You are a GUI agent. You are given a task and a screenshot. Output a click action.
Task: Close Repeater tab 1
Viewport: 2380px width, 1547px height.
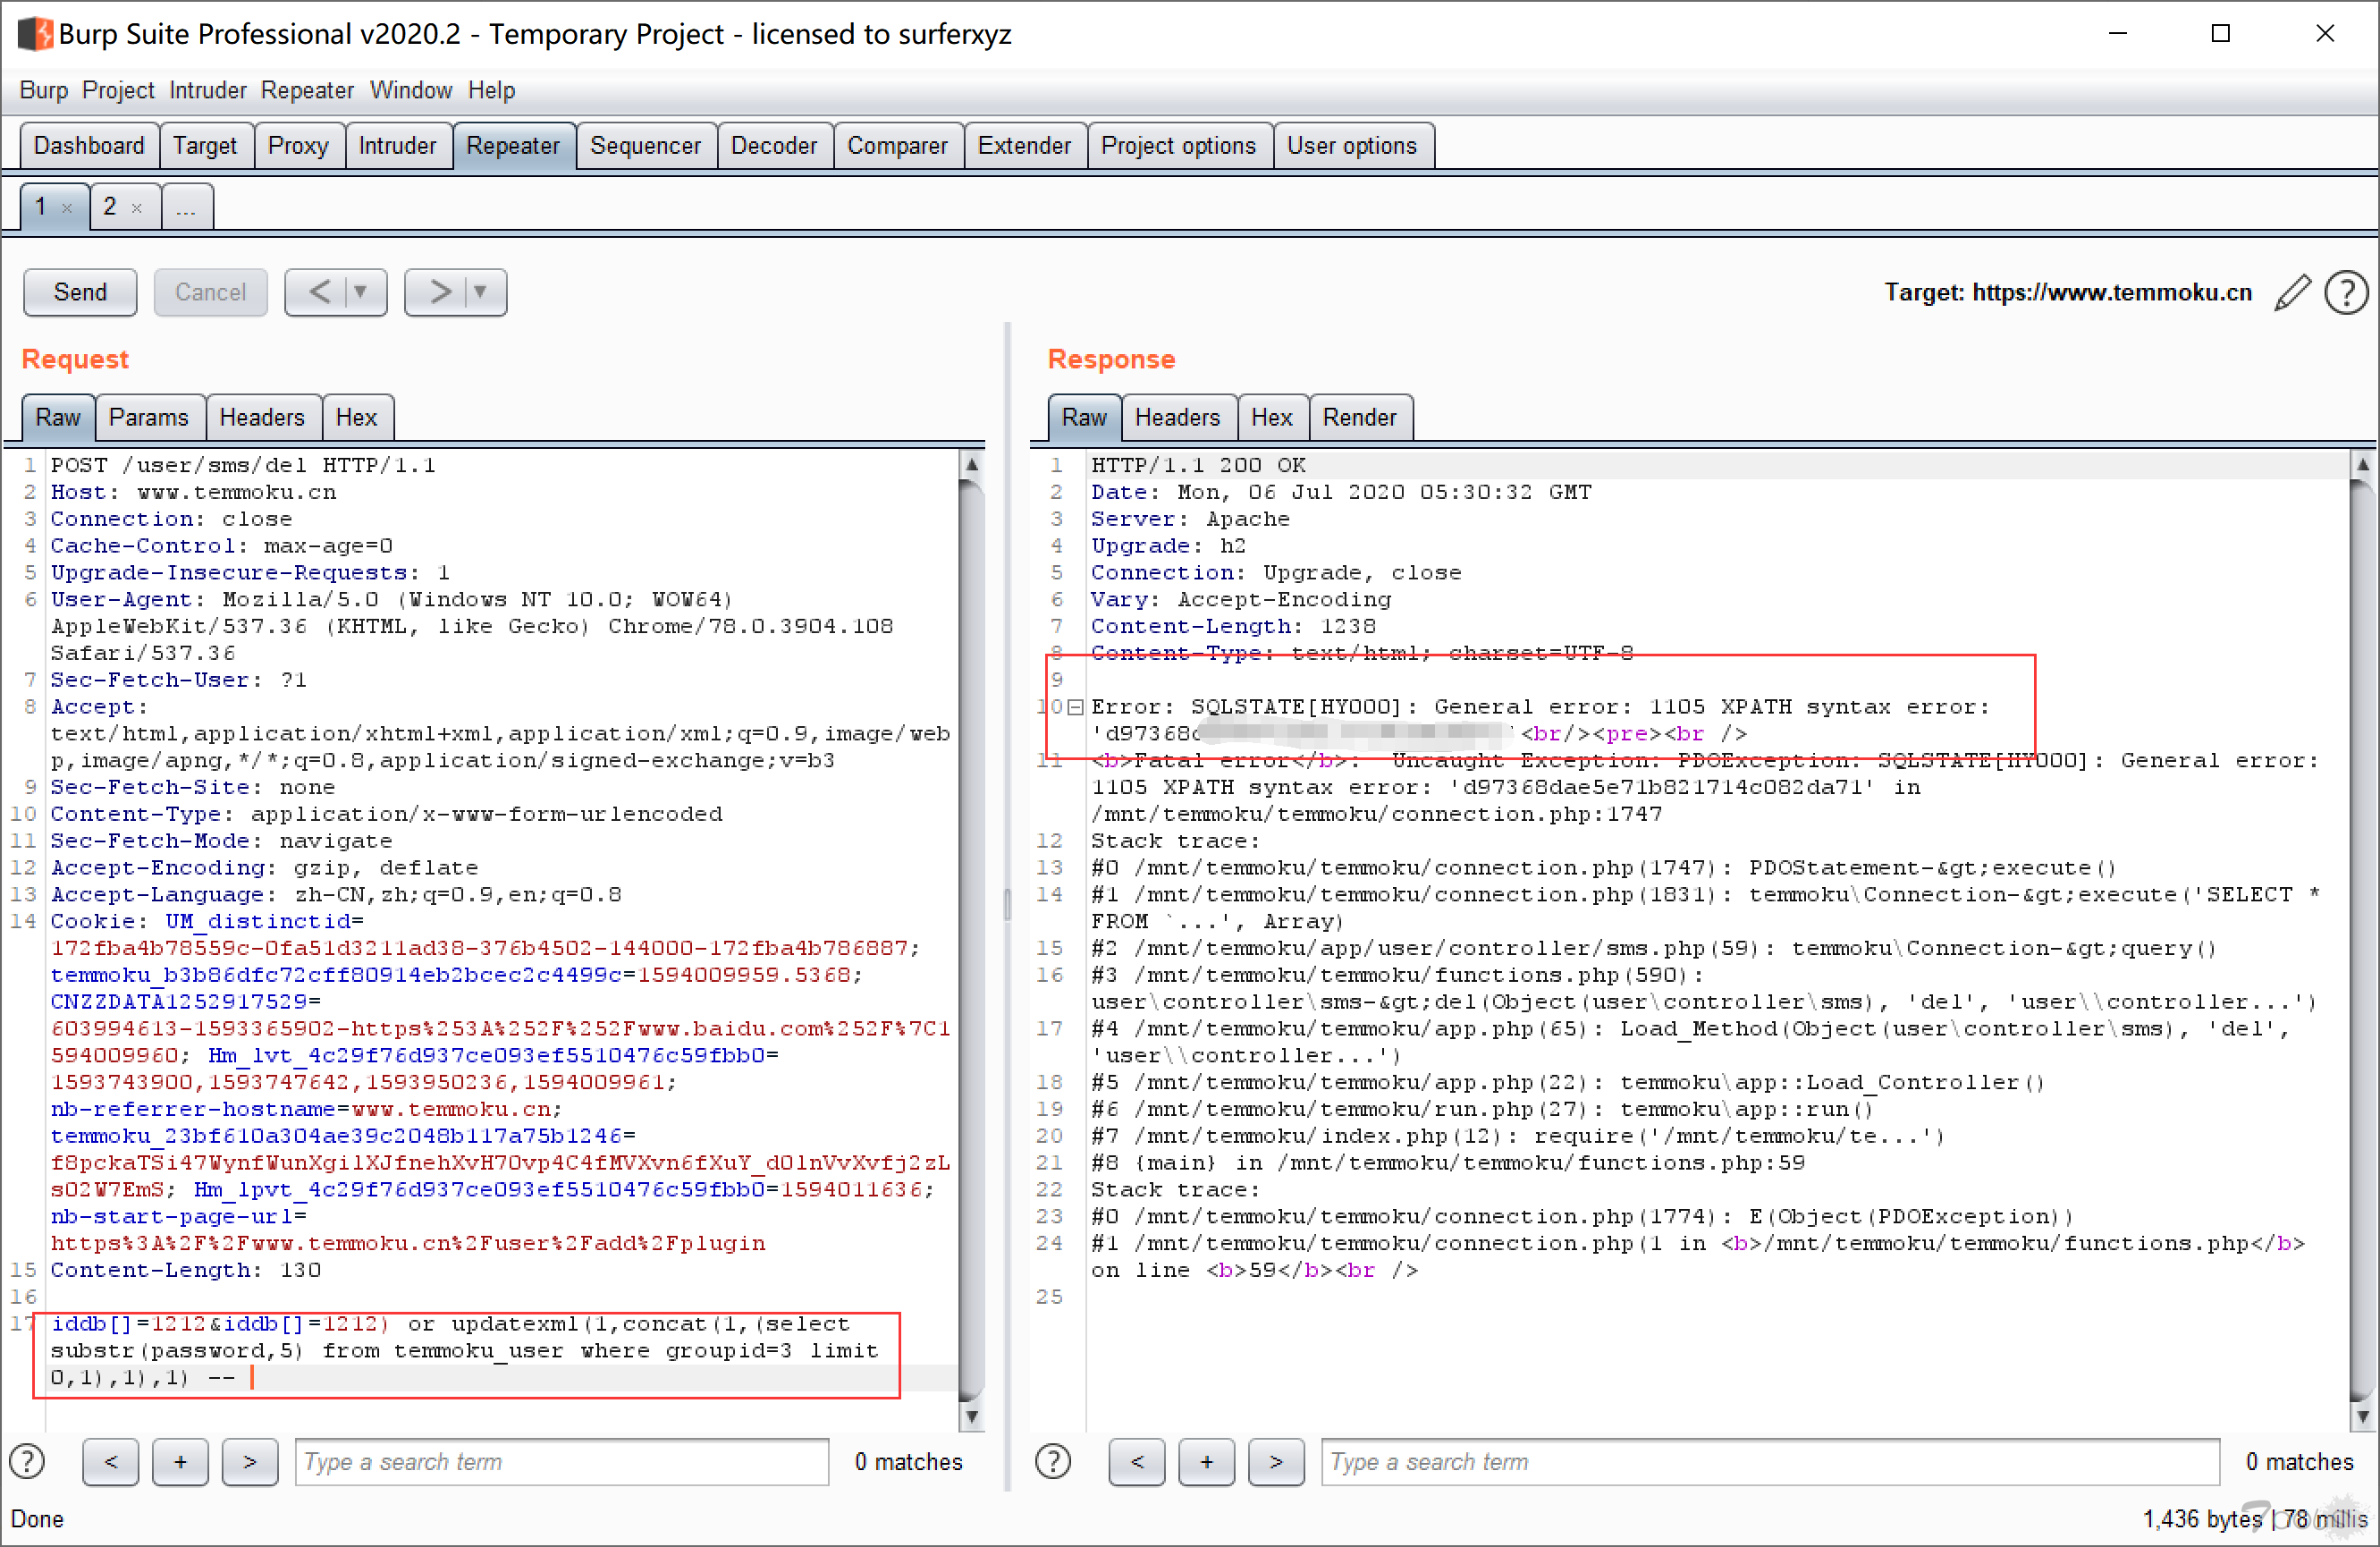[67, 208]
